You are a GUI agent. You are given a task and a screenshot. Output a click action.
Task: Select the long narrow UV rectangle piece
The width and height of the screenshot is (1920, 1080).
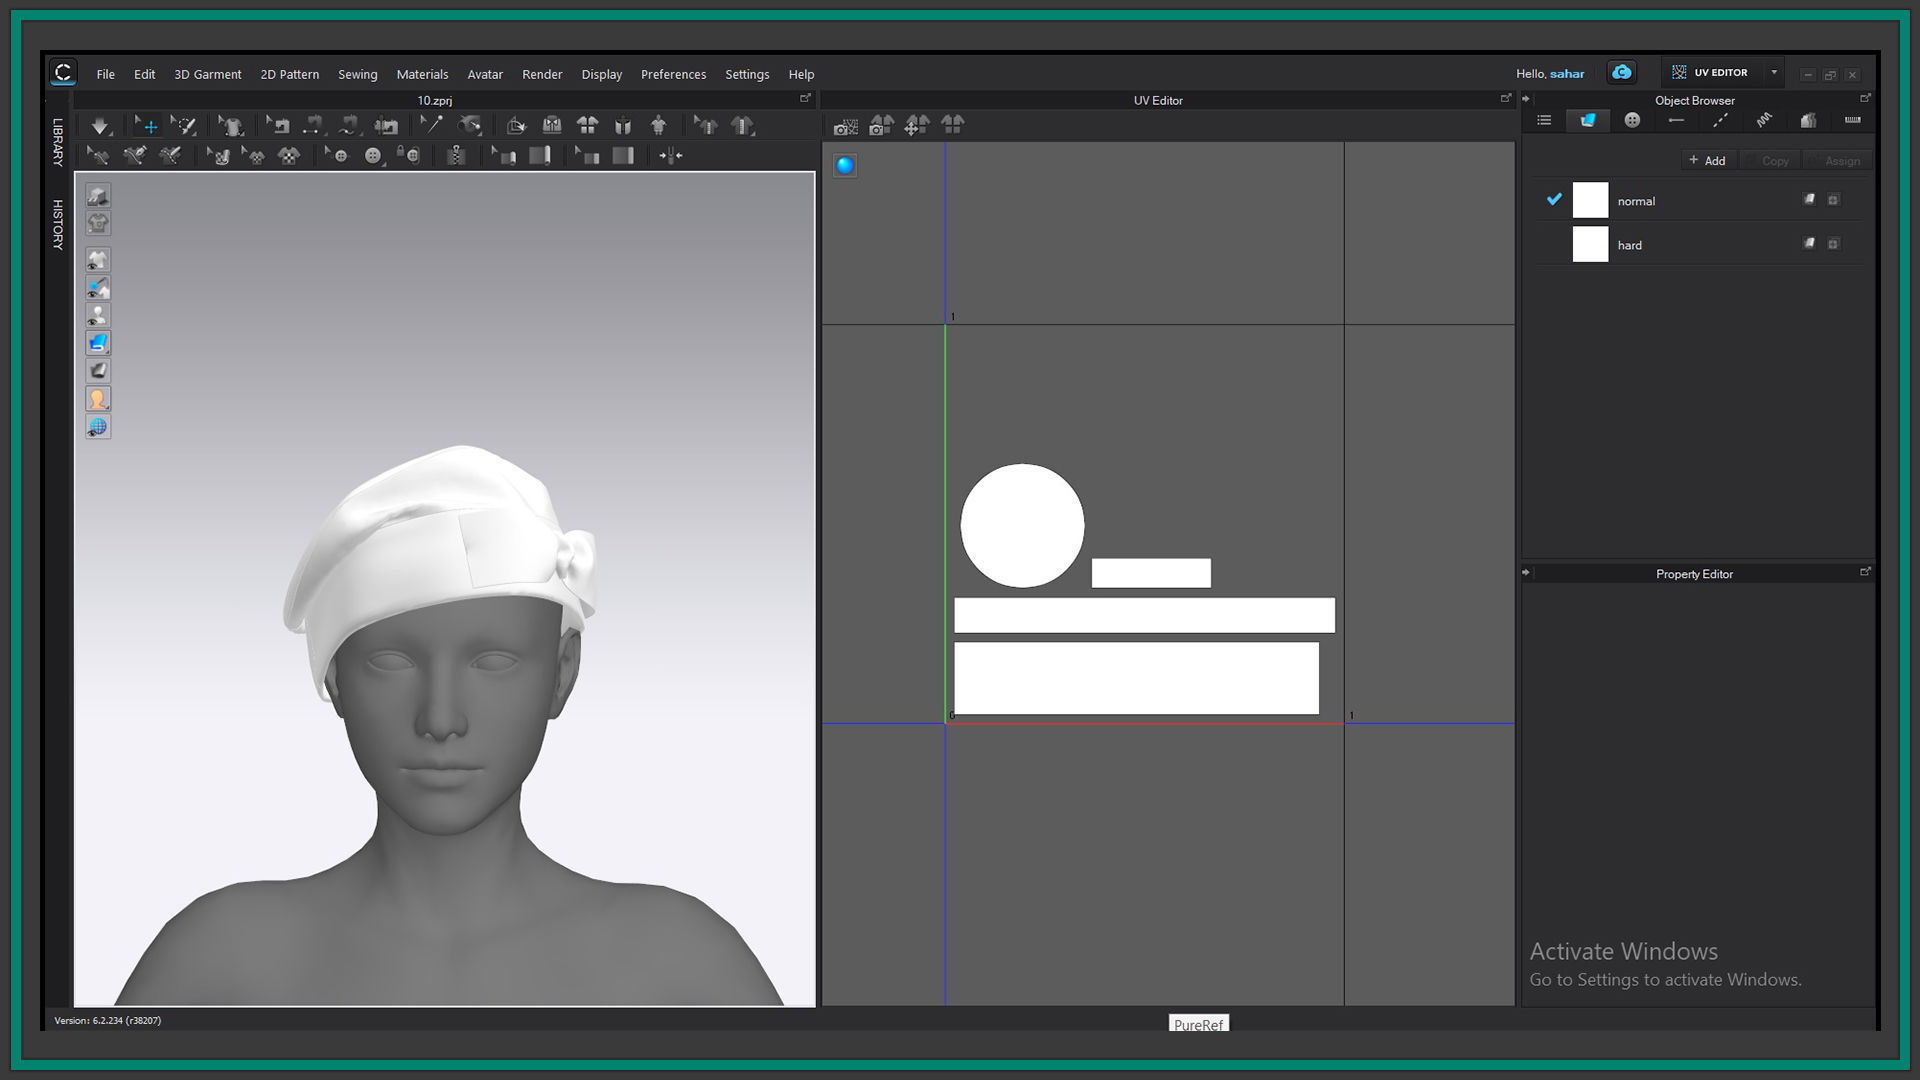(x=1144, y=616)
